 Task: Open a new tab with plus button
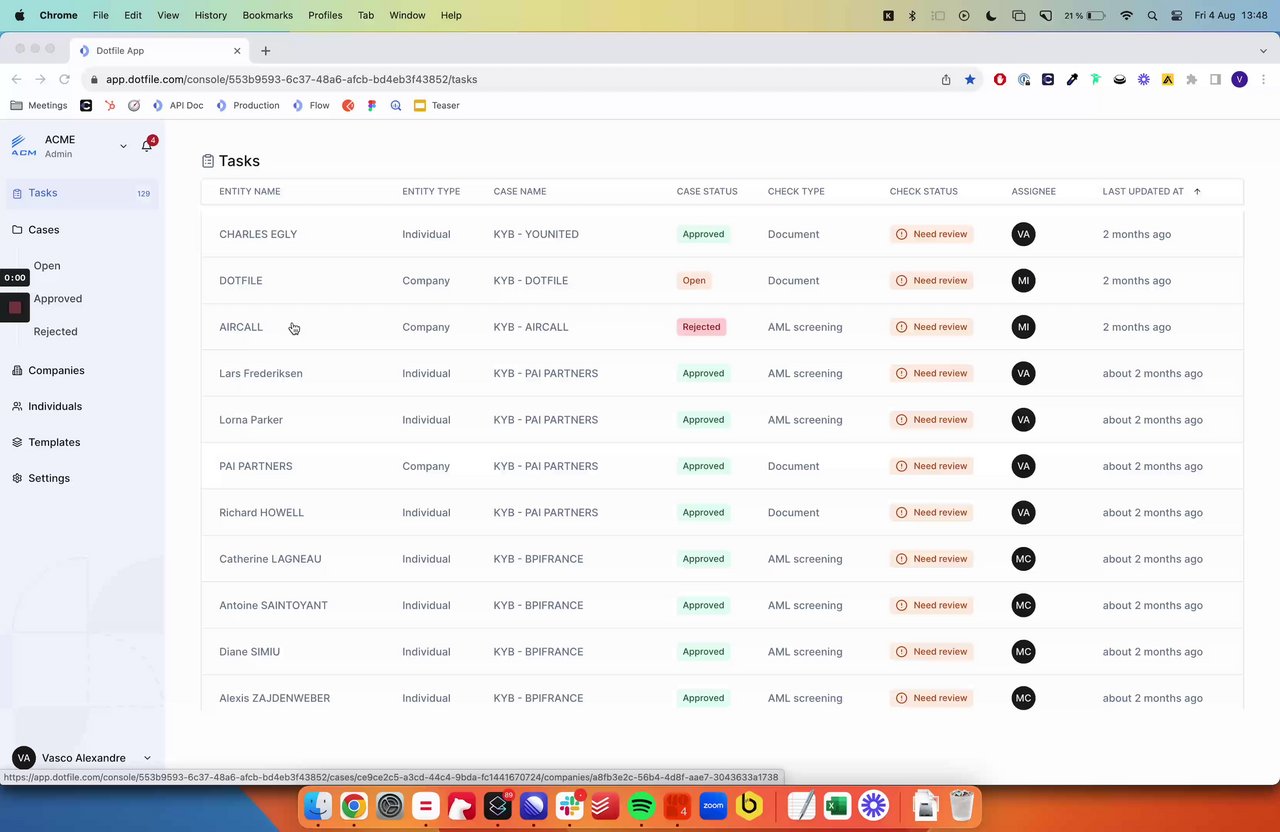[265, 51]
